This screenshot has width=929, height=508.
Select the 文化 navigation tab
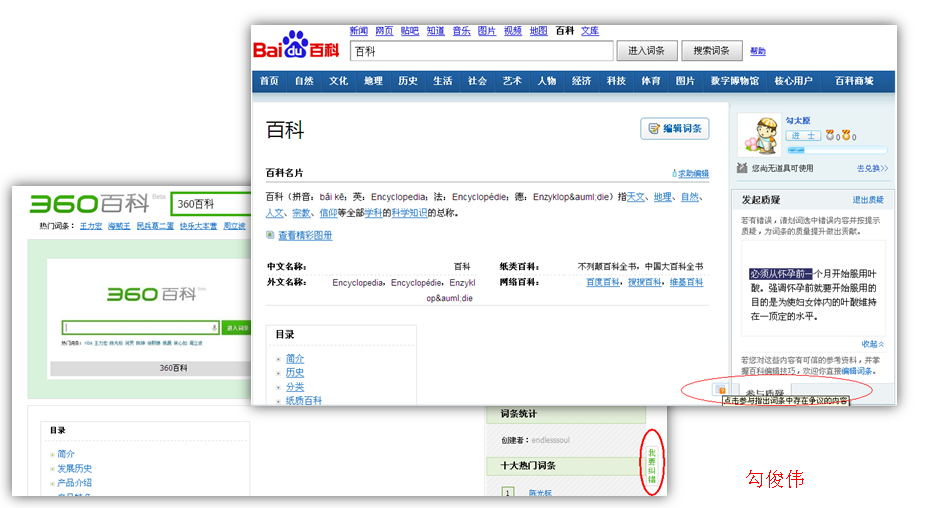click(x=338, y=81)
